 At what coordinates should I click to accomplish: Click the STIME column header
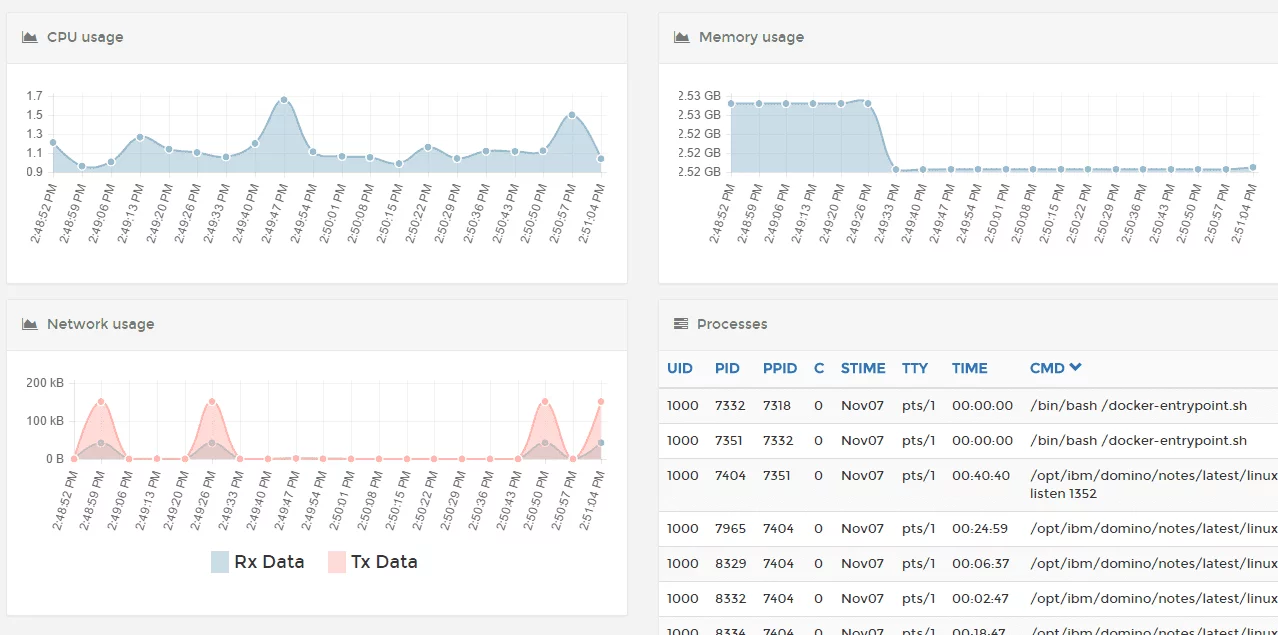pyautogui.click(x=863, y=368)
